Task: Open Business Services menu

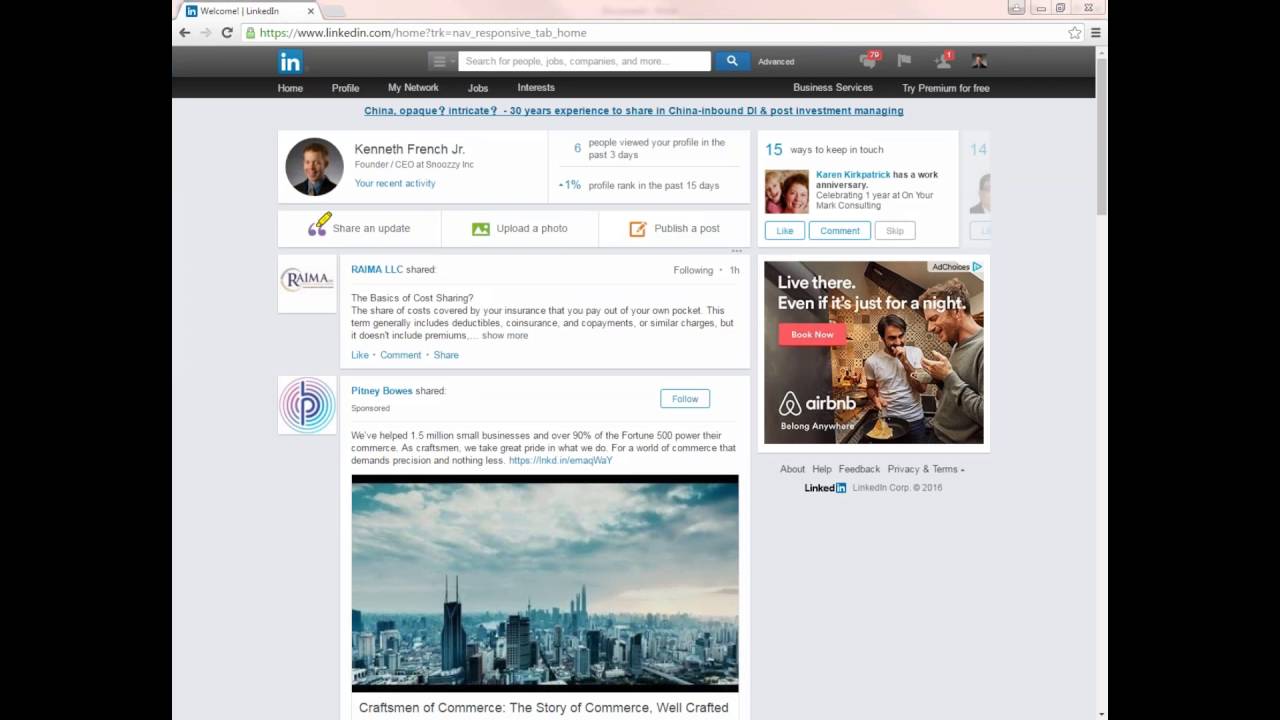Action: [833, 88]
